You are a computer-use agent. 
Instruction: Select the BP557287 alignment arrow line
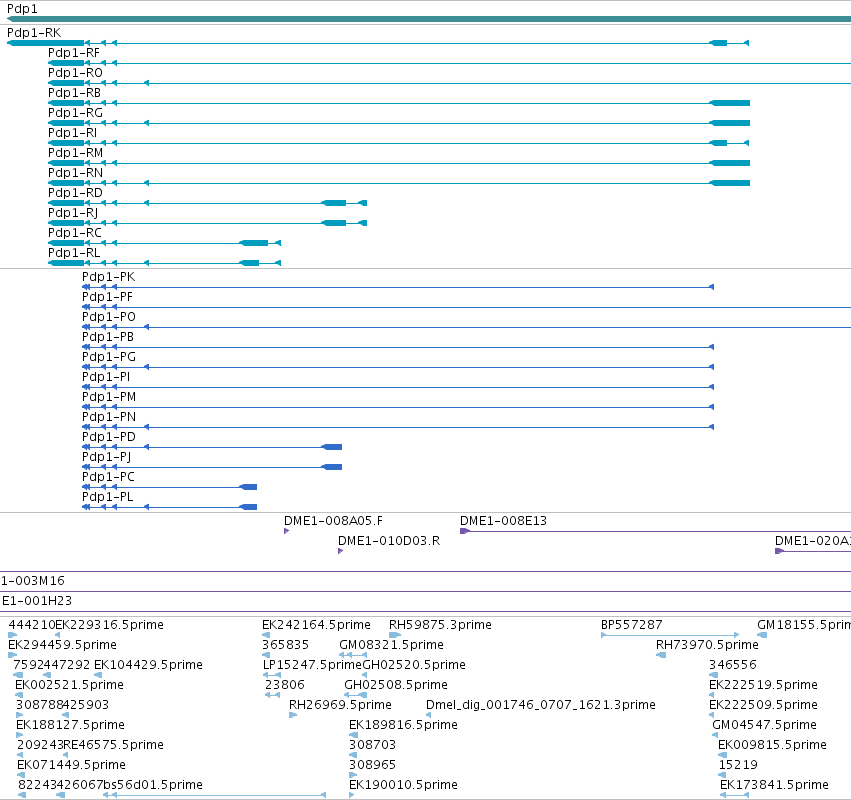click(670, 635)
